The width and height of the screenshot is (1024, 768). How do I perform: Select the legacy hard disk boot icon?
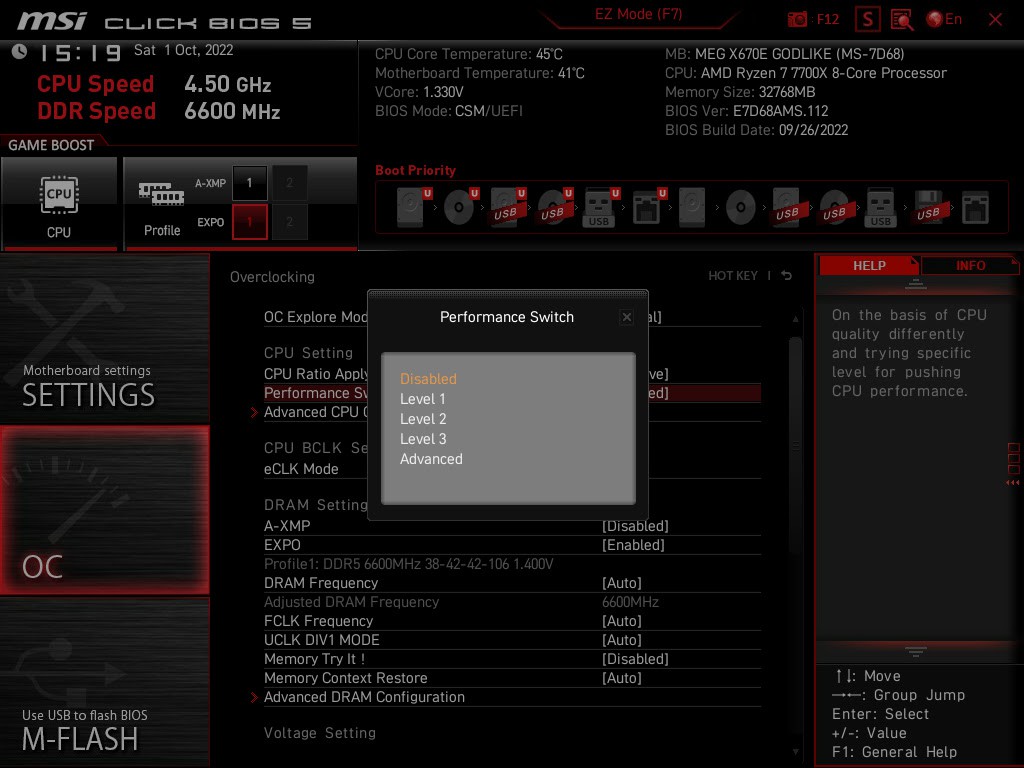[x=692, y=207]
